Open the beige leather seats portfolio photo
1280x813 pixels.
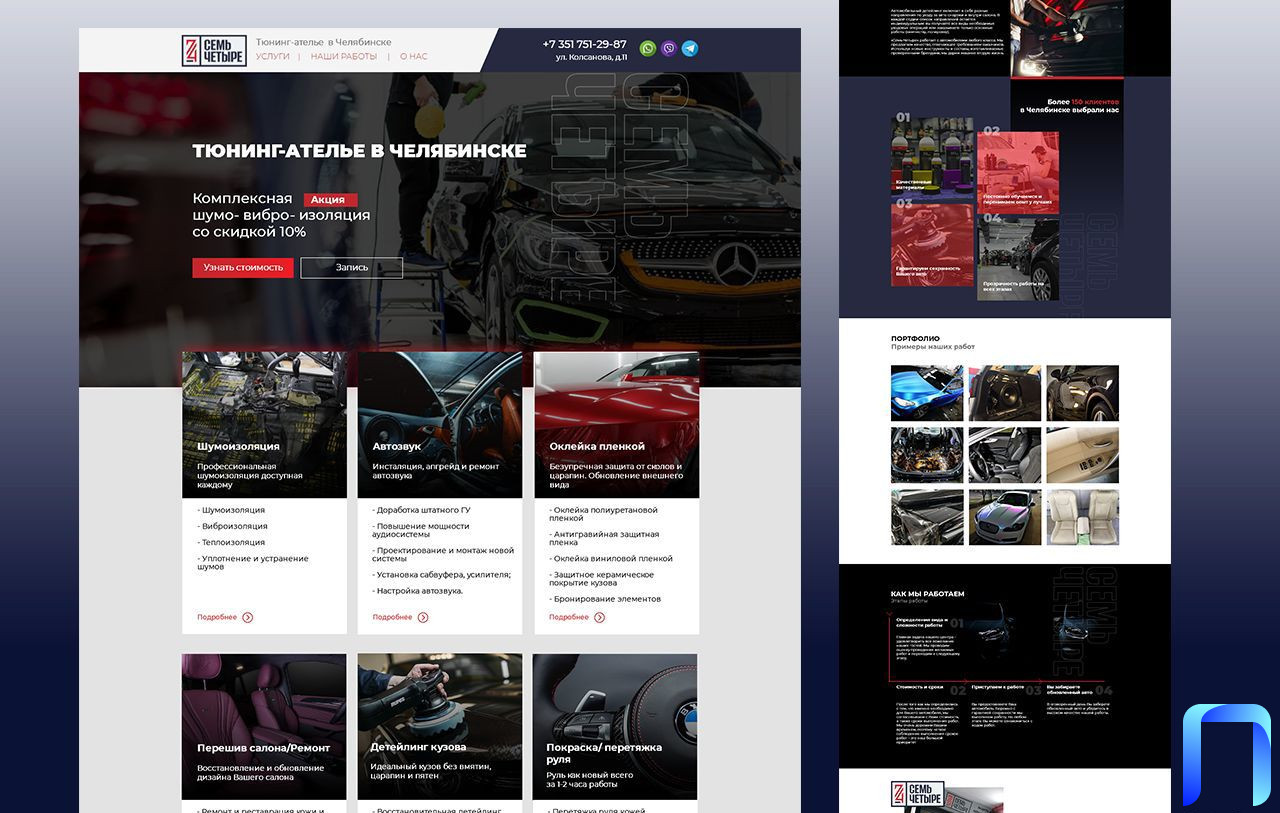(1083, 517)
